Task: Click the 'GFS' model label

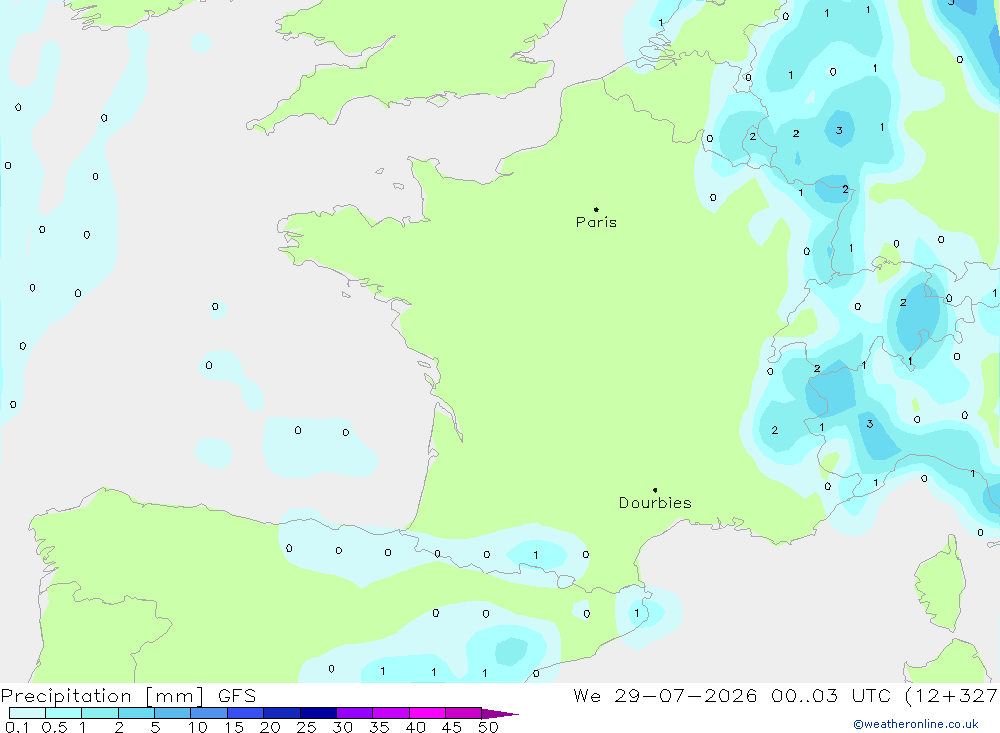Action: [237, 696]
